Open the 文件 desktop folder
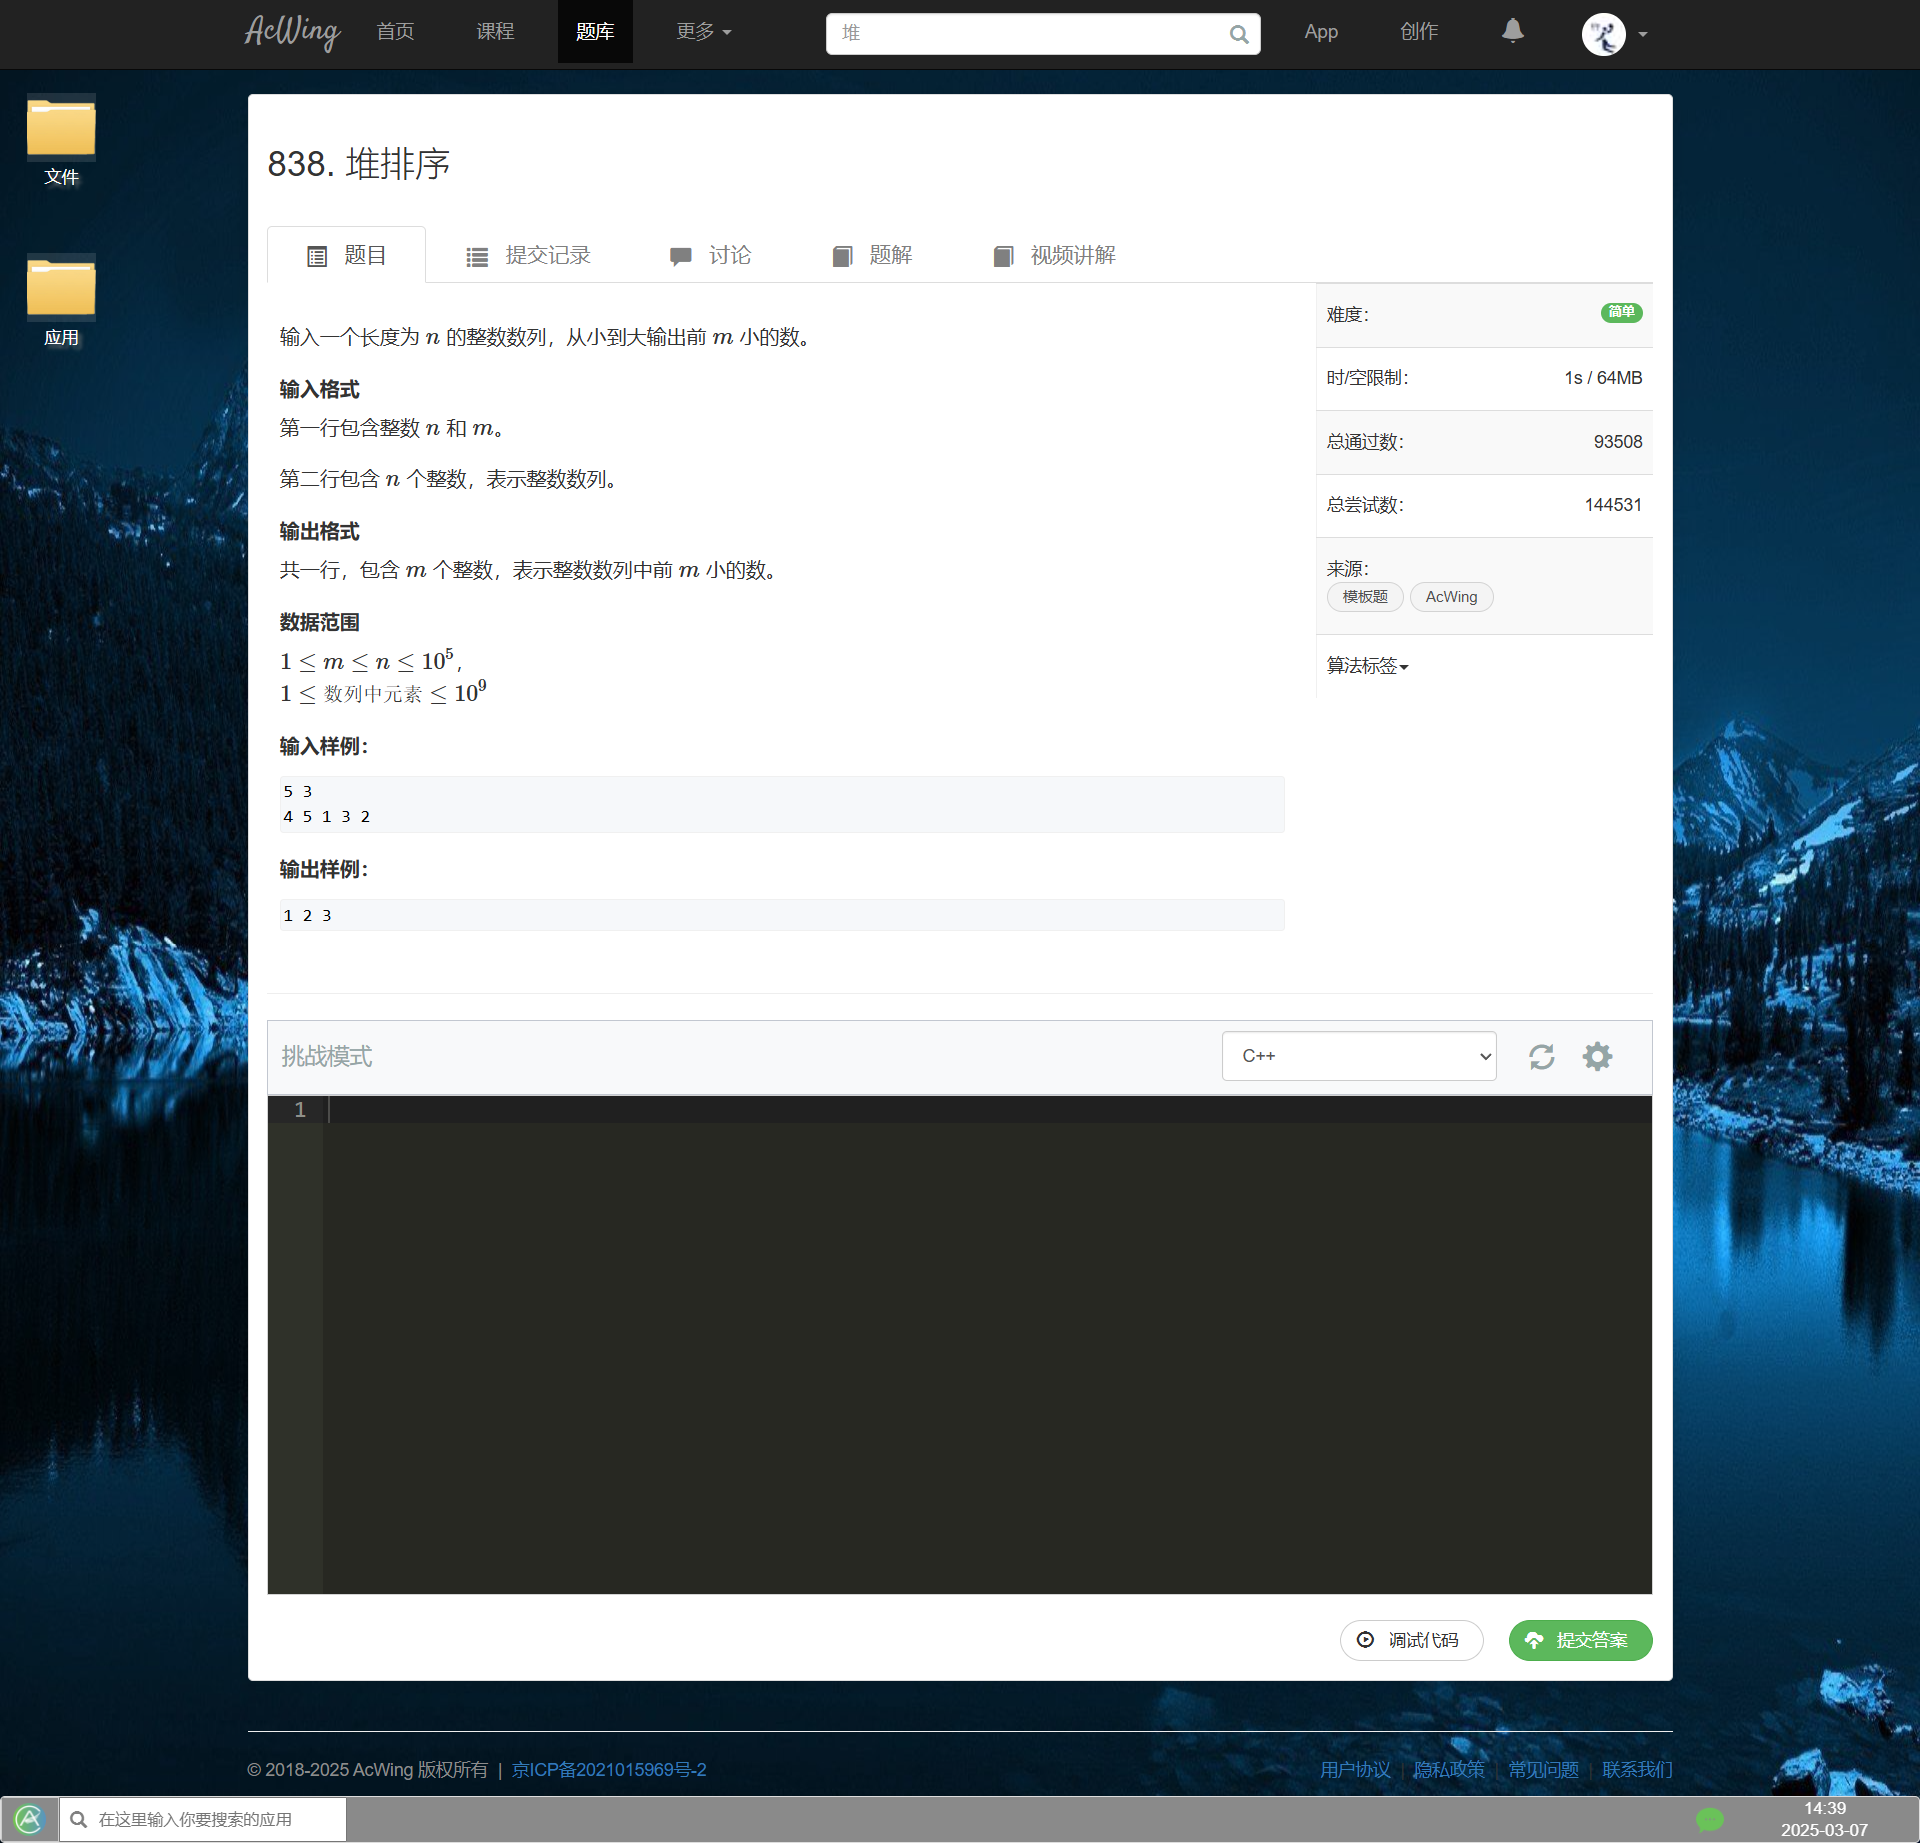Screen dimensions: 1920x1845 pos(61,140)
